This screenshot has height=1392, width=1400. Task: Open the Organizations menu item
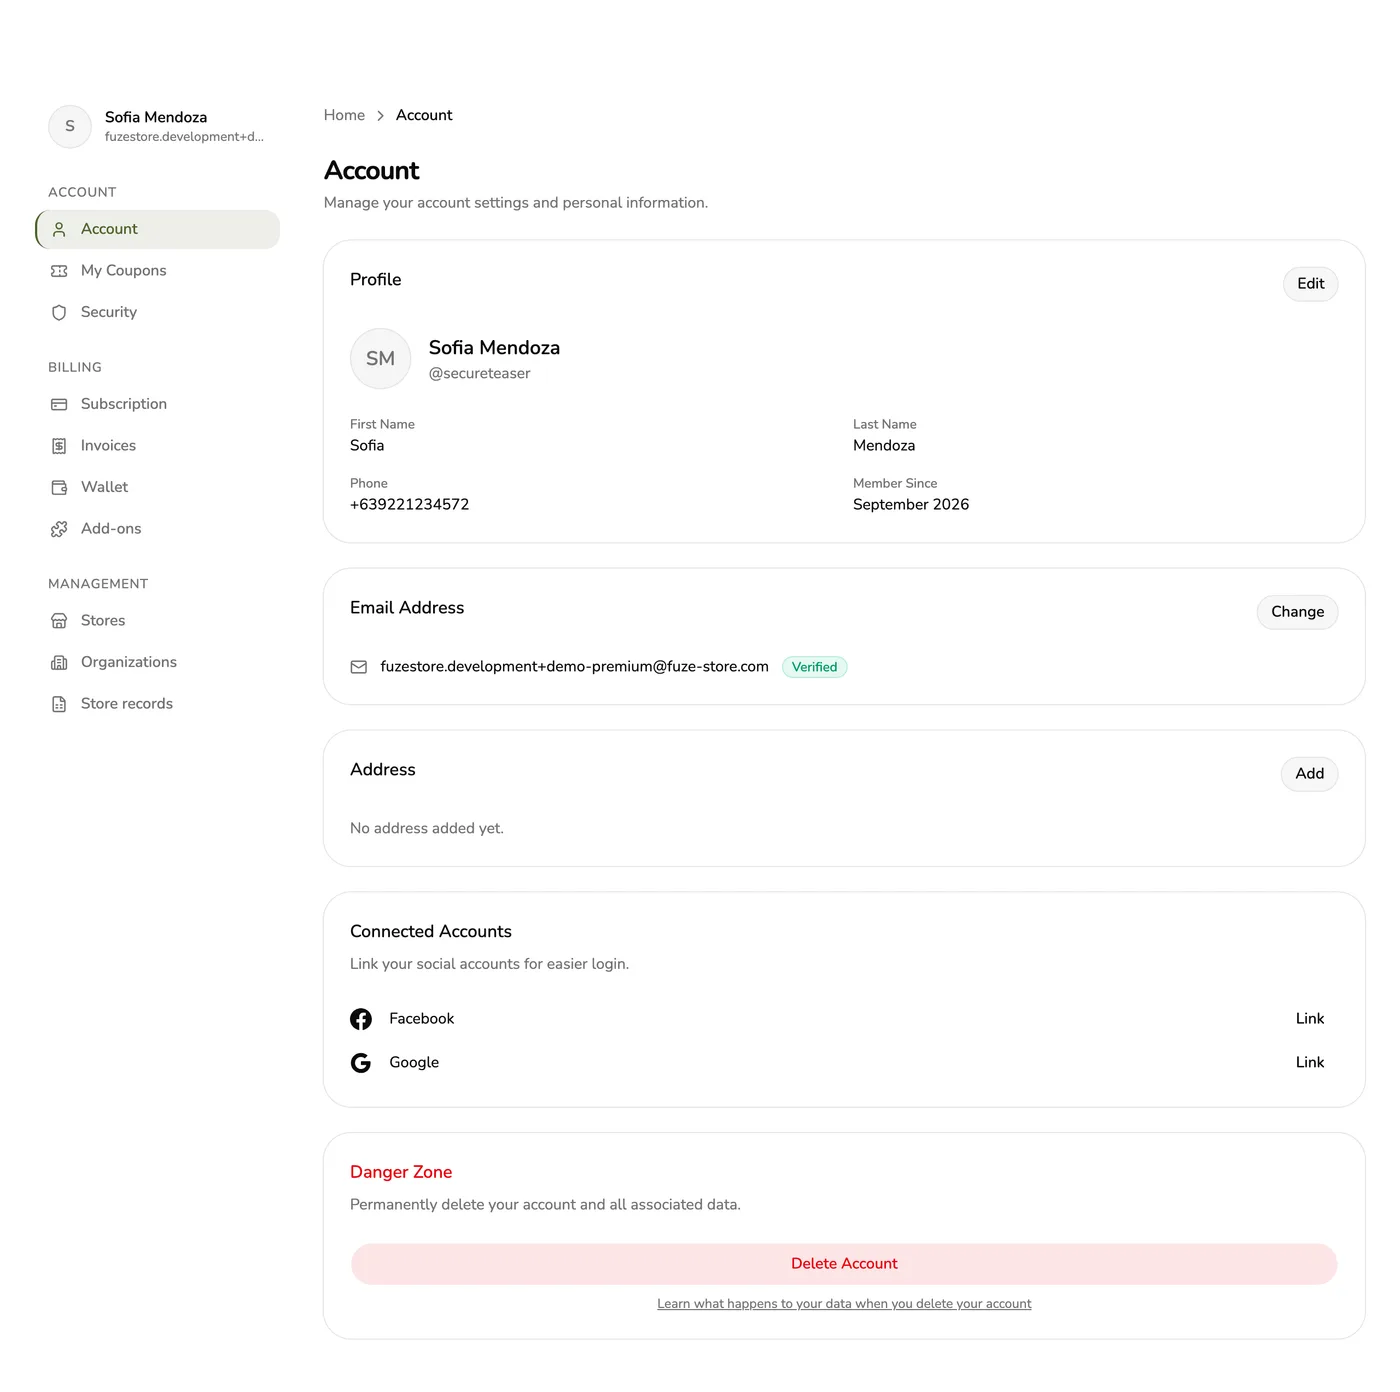pyautogui.click(x=158, y=662)
